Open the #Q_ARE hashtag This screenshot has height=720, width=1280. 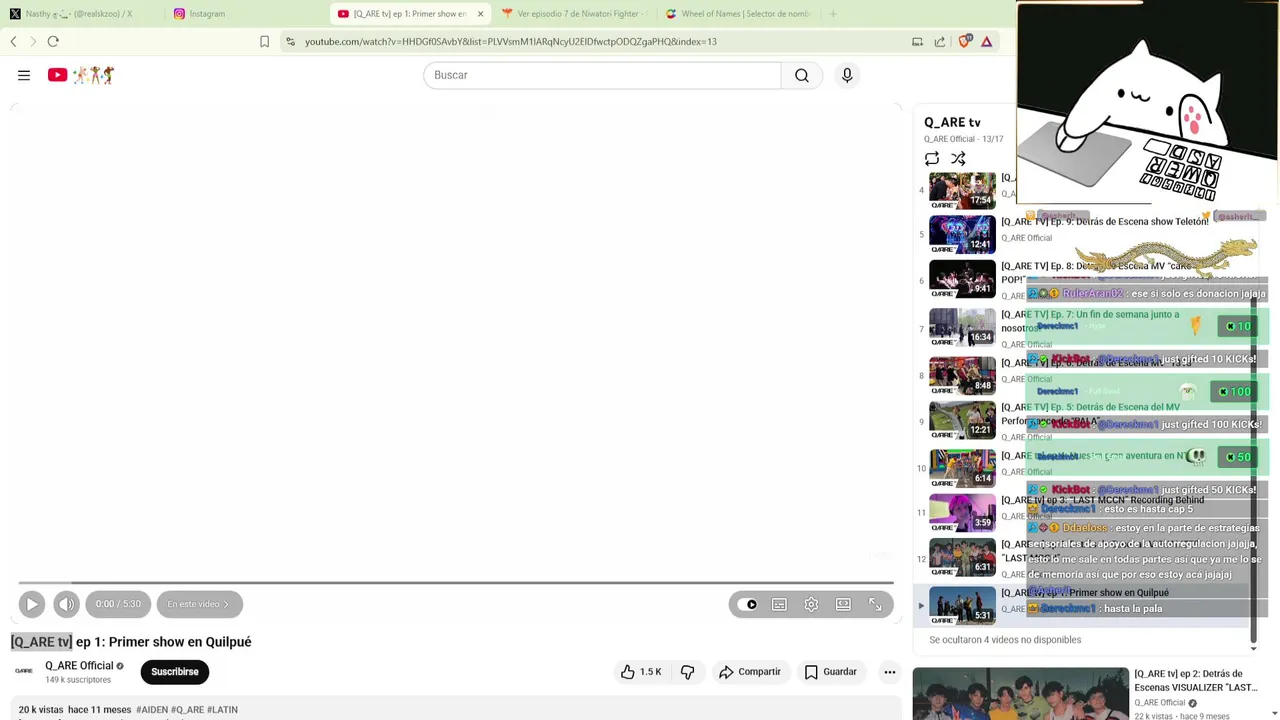[x=187, y=710]
